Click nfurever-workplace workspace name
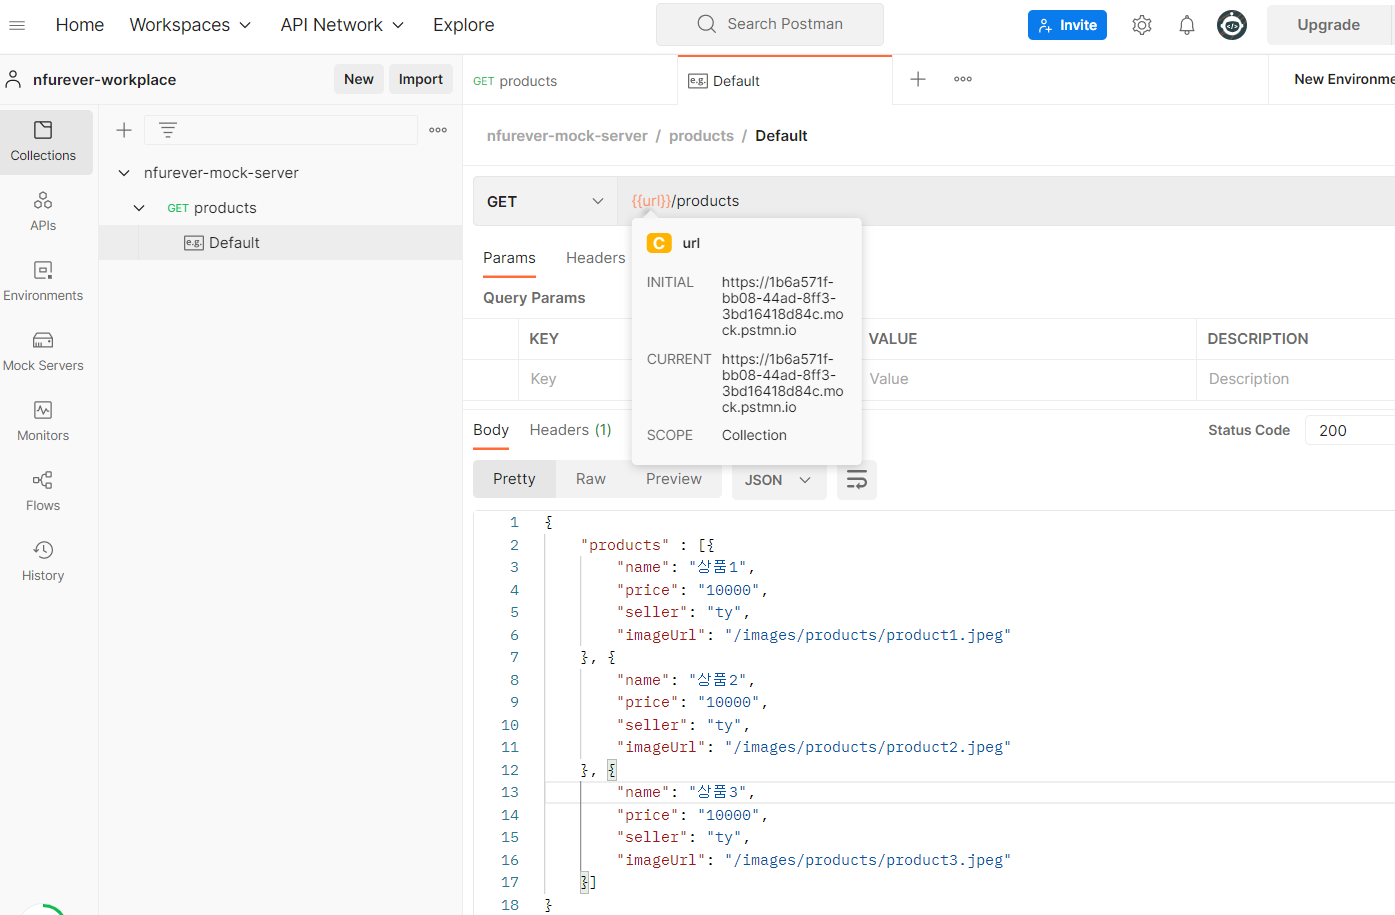The image size is (1395, 915). click(104, 80)
